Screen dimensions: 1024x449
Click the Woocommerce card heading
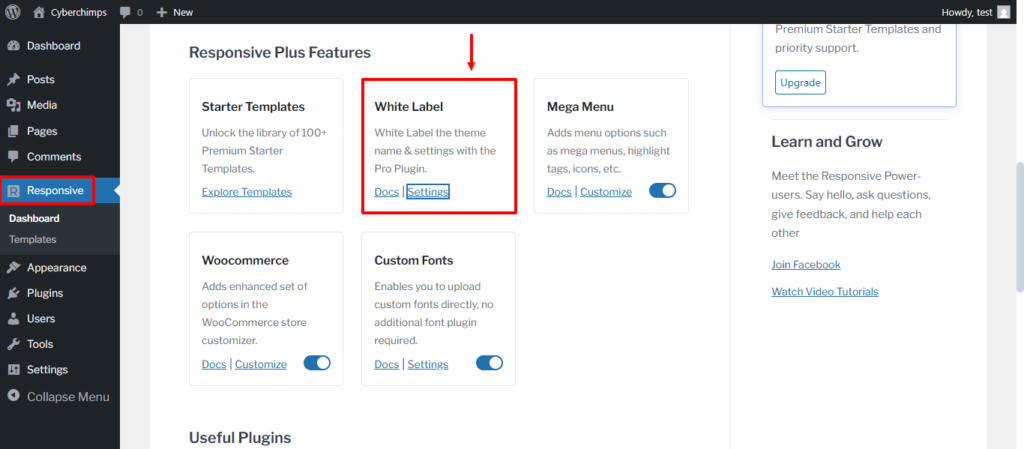tap(246, 260)
